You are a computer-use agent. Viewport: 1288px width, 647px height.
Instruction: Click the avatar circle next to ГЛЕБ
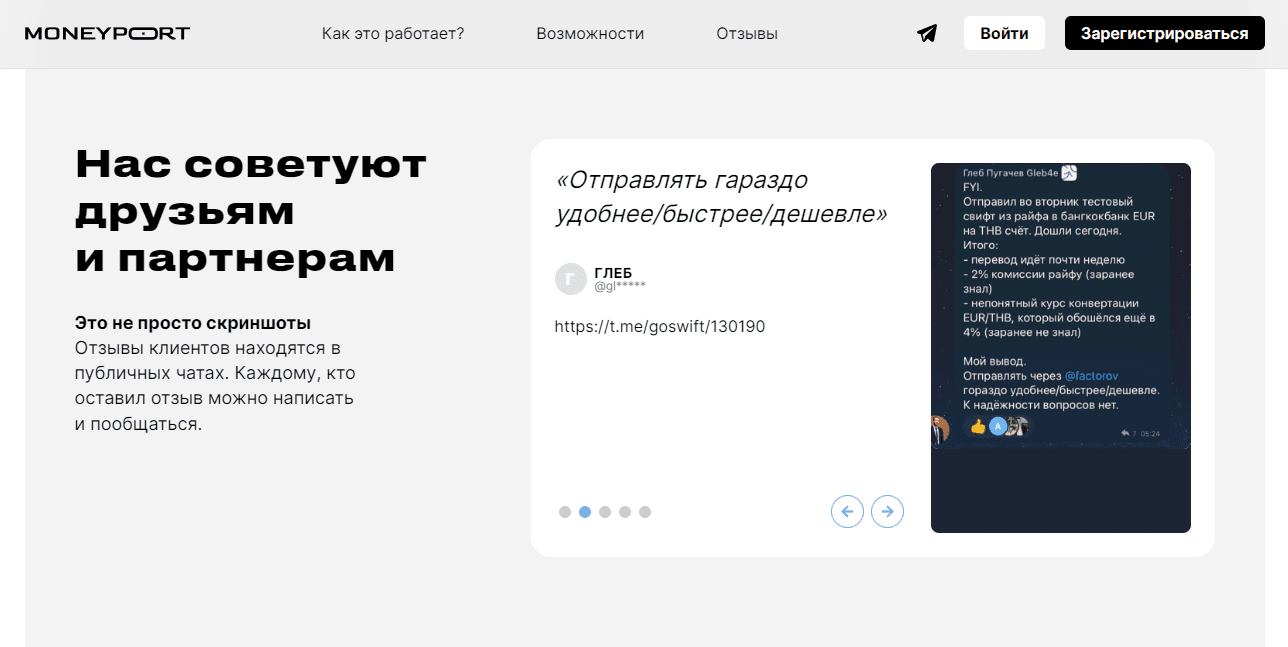(571, 279)
